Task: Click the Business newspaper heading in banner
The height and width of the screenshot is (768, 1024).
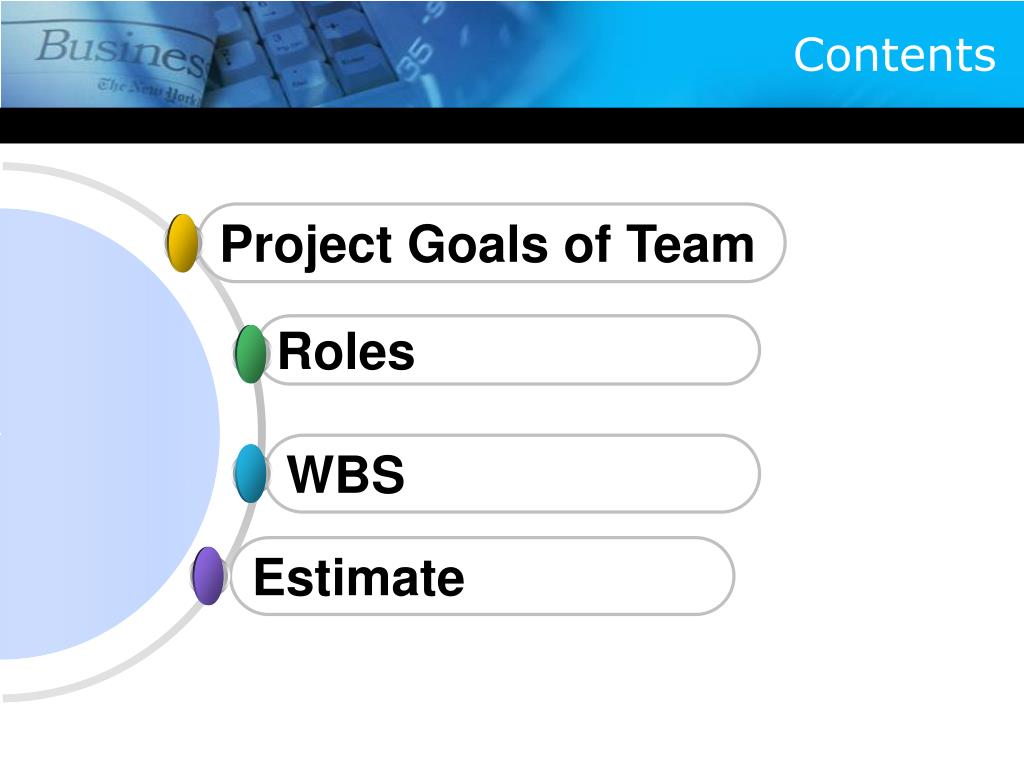Action: [123, 50]
